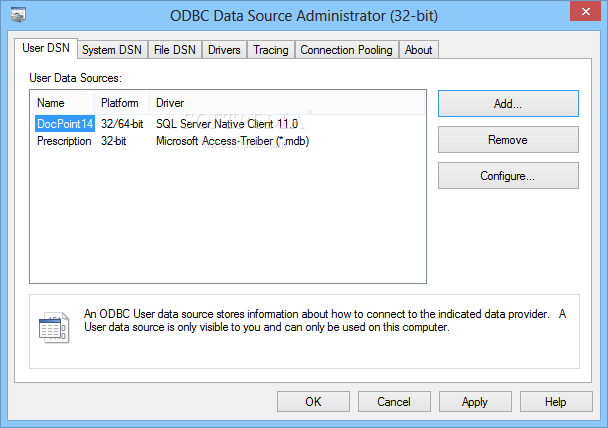Go to the Drivers tab
The image size is (608, 428).
point(224,50)
